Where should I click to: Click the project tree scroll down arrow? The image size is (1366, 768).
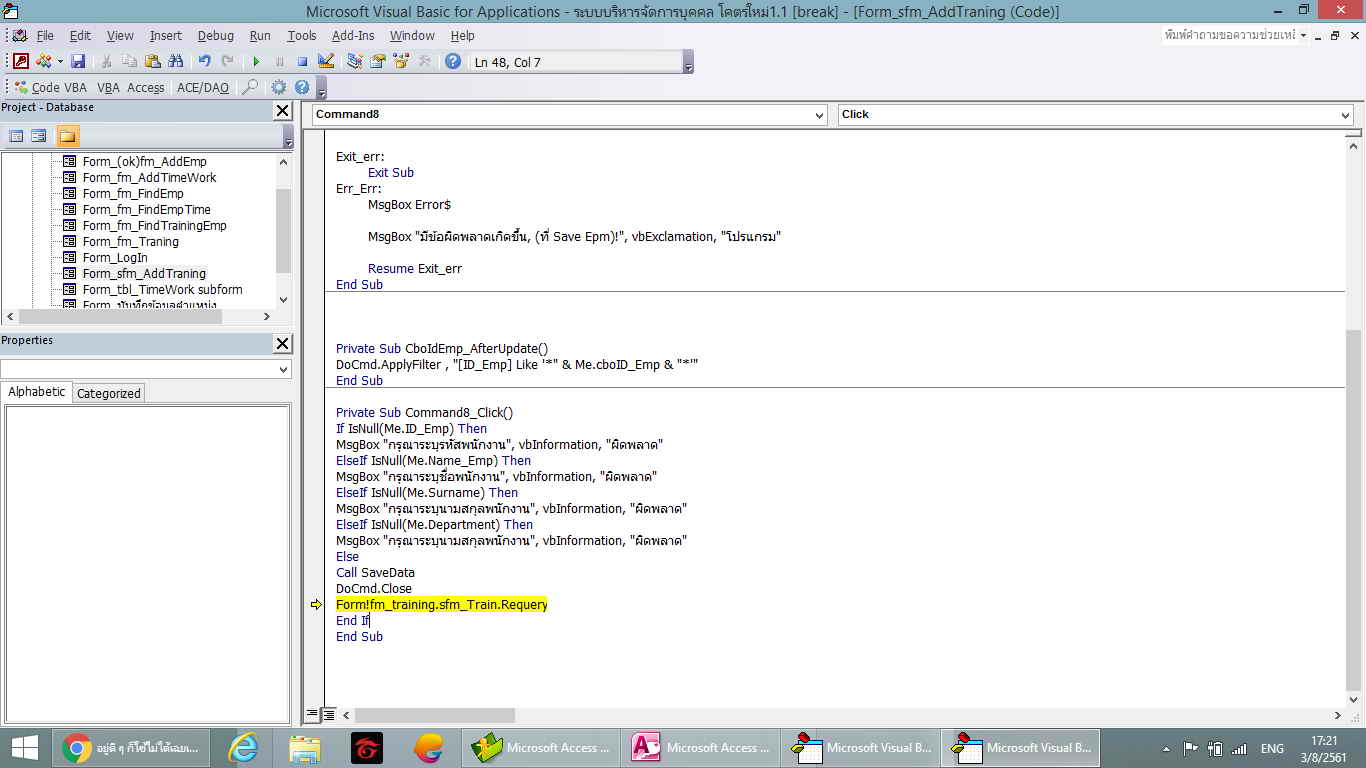tap(283, 299)
